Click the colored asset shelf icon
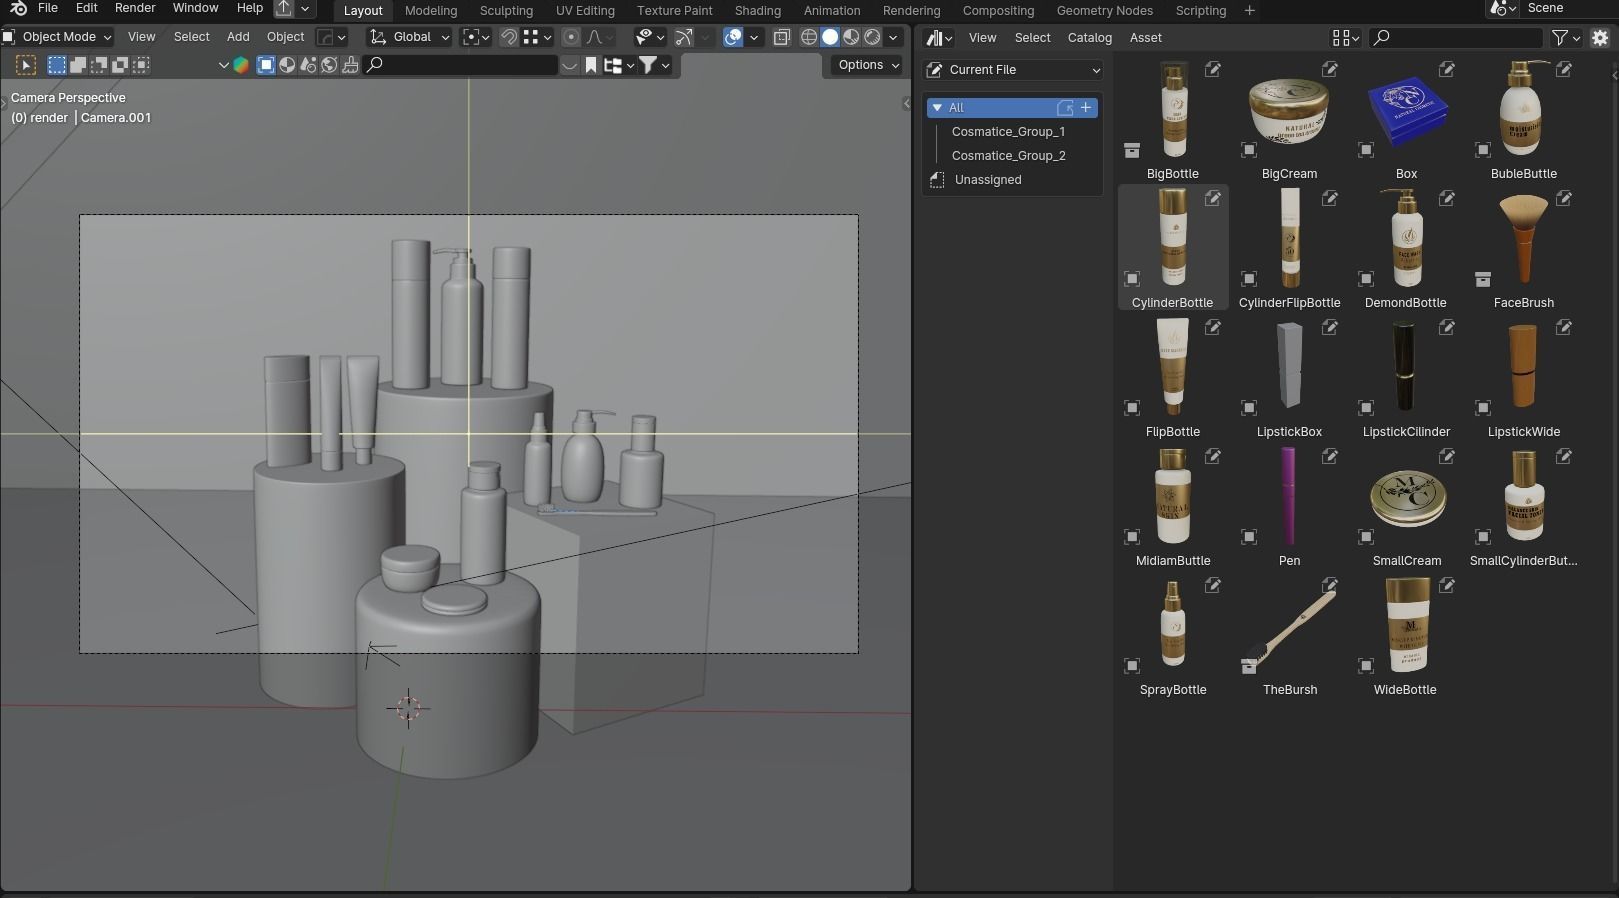 tap(241, 65)
